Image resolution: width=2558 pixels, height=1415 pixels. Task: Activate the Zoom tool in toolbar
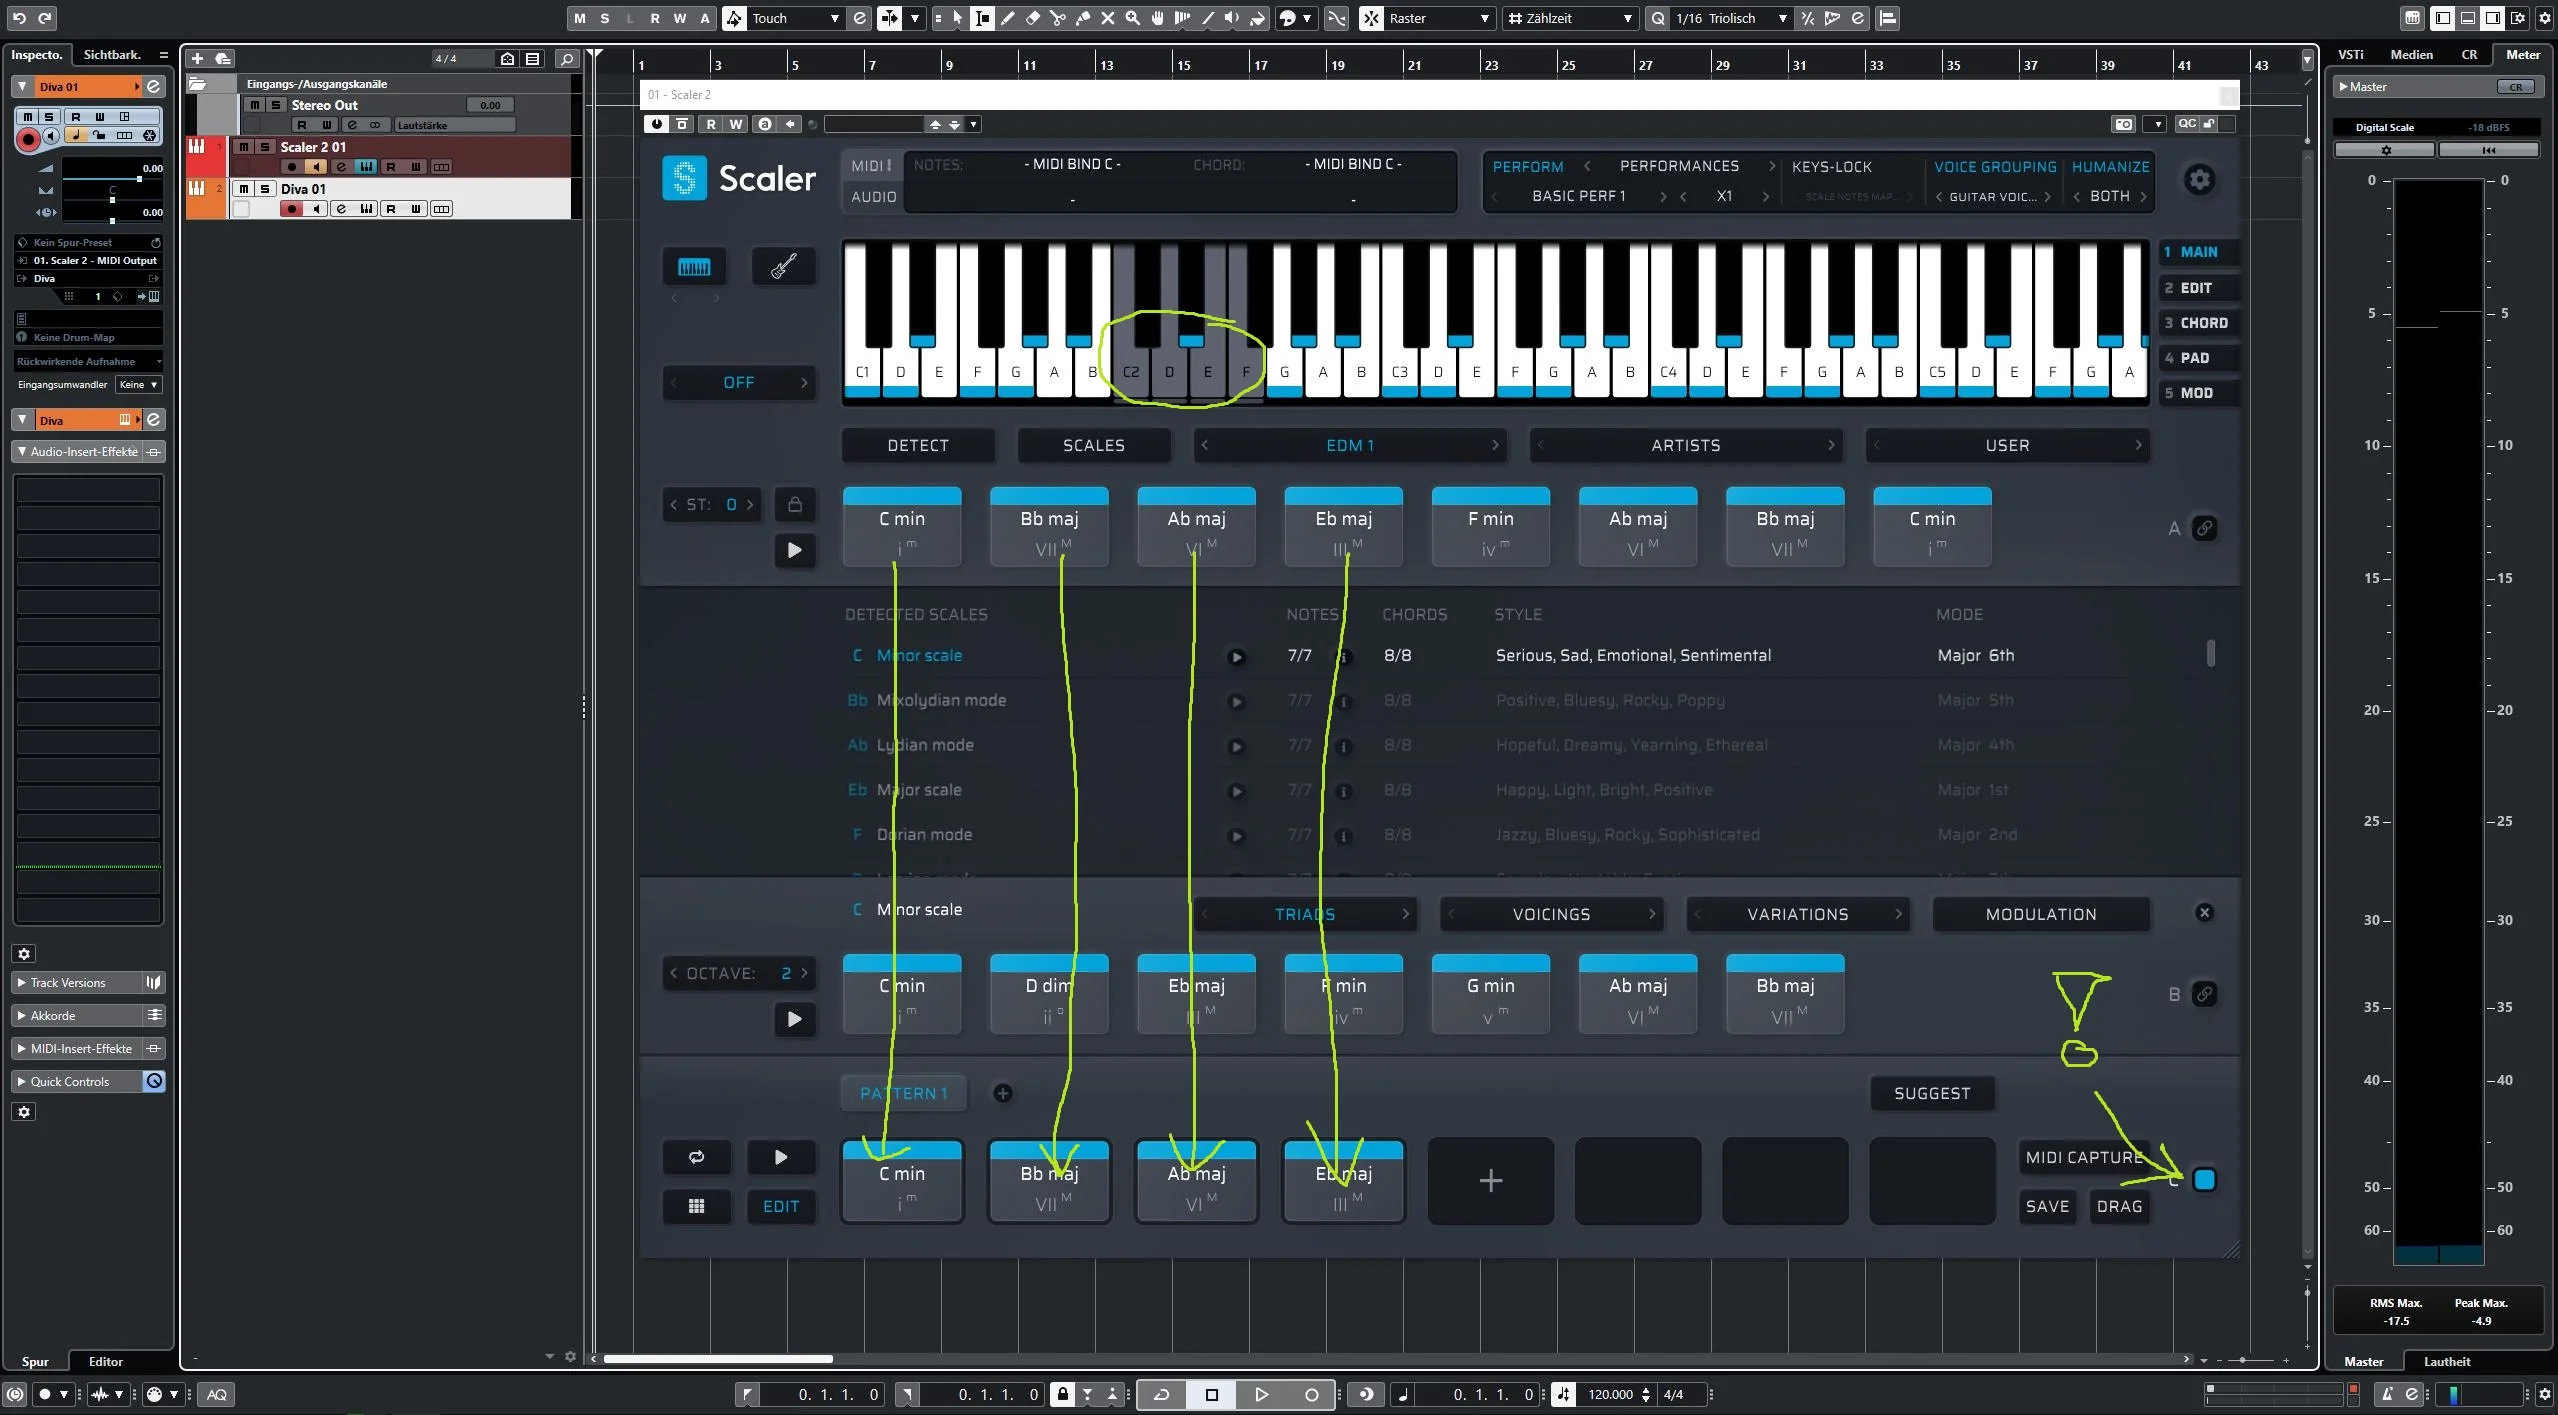1133,18
